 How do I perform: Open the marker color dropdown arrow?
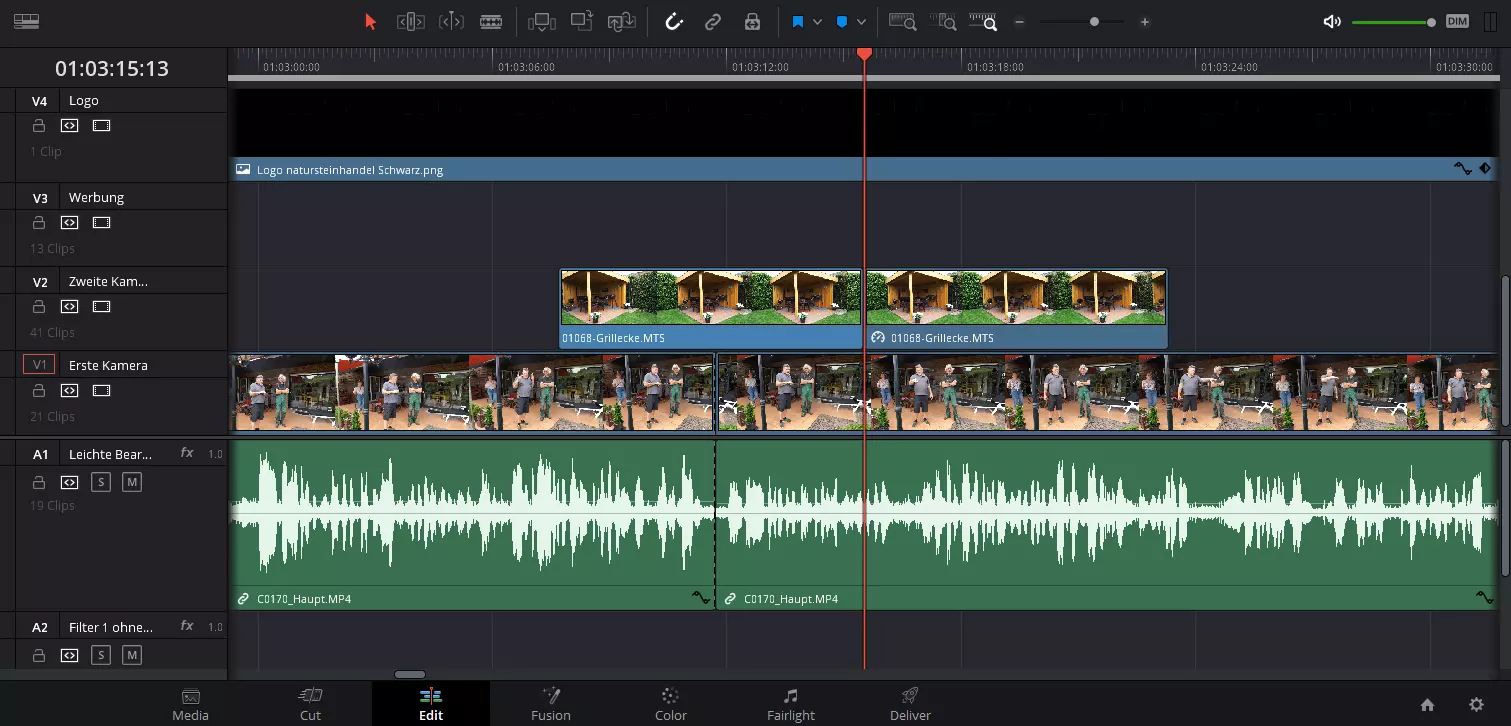click(861, 21)
